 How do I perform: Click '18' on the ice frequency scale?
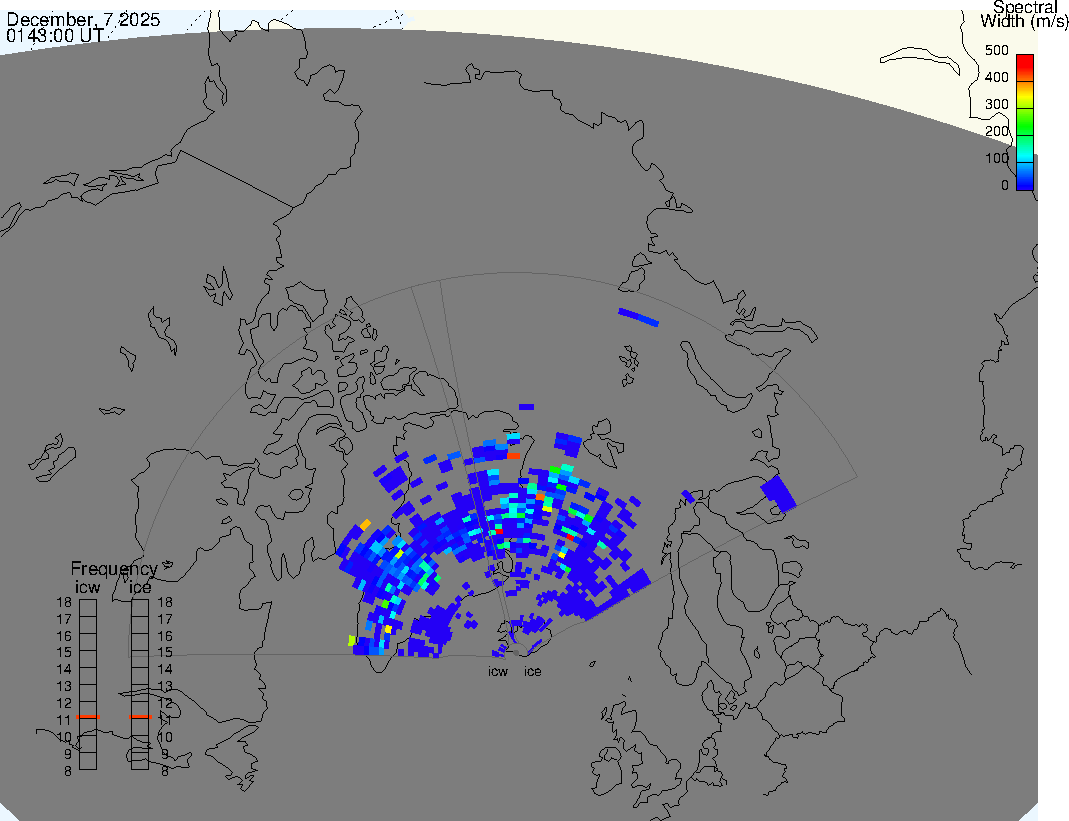click(x=165, y=602)
